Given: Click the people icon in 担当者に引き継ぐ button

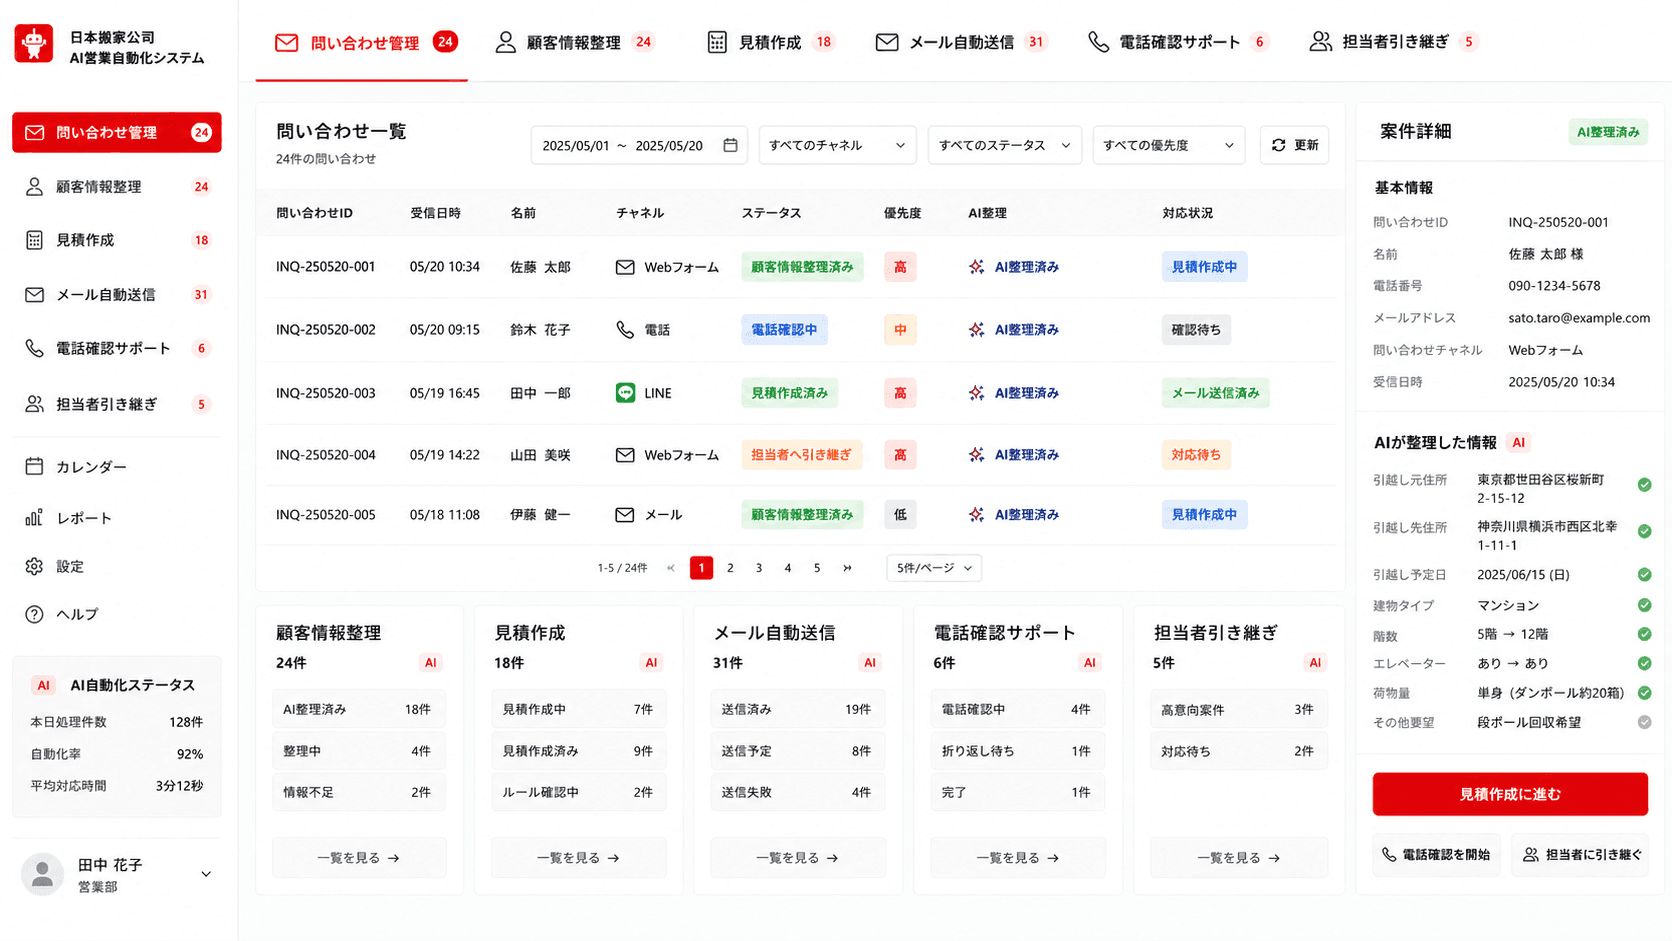Looking at the screenshot, I should (1530, 855).
